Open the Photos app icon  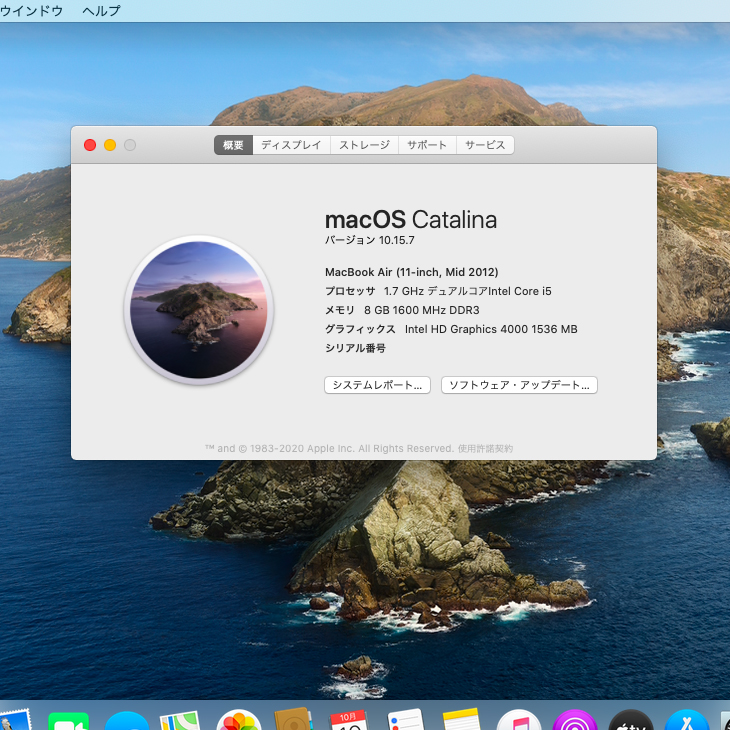click(x=239, y=722)
